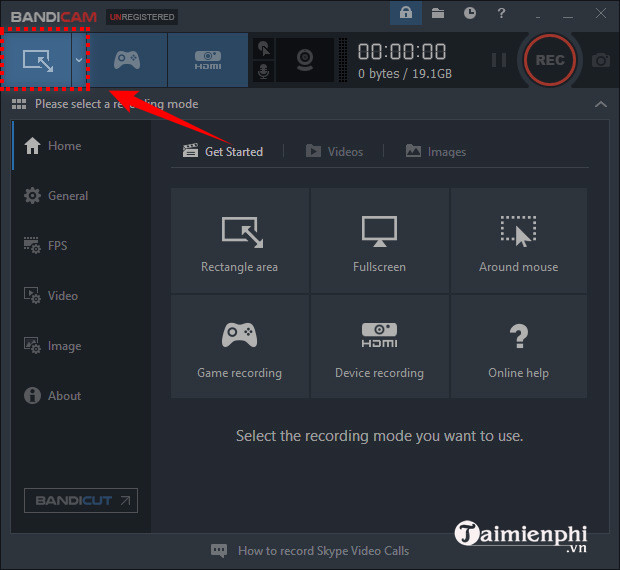Choose the Device recording tile
Image resolution: width=620 pixels, height=570 pixels.
(379, 346)
